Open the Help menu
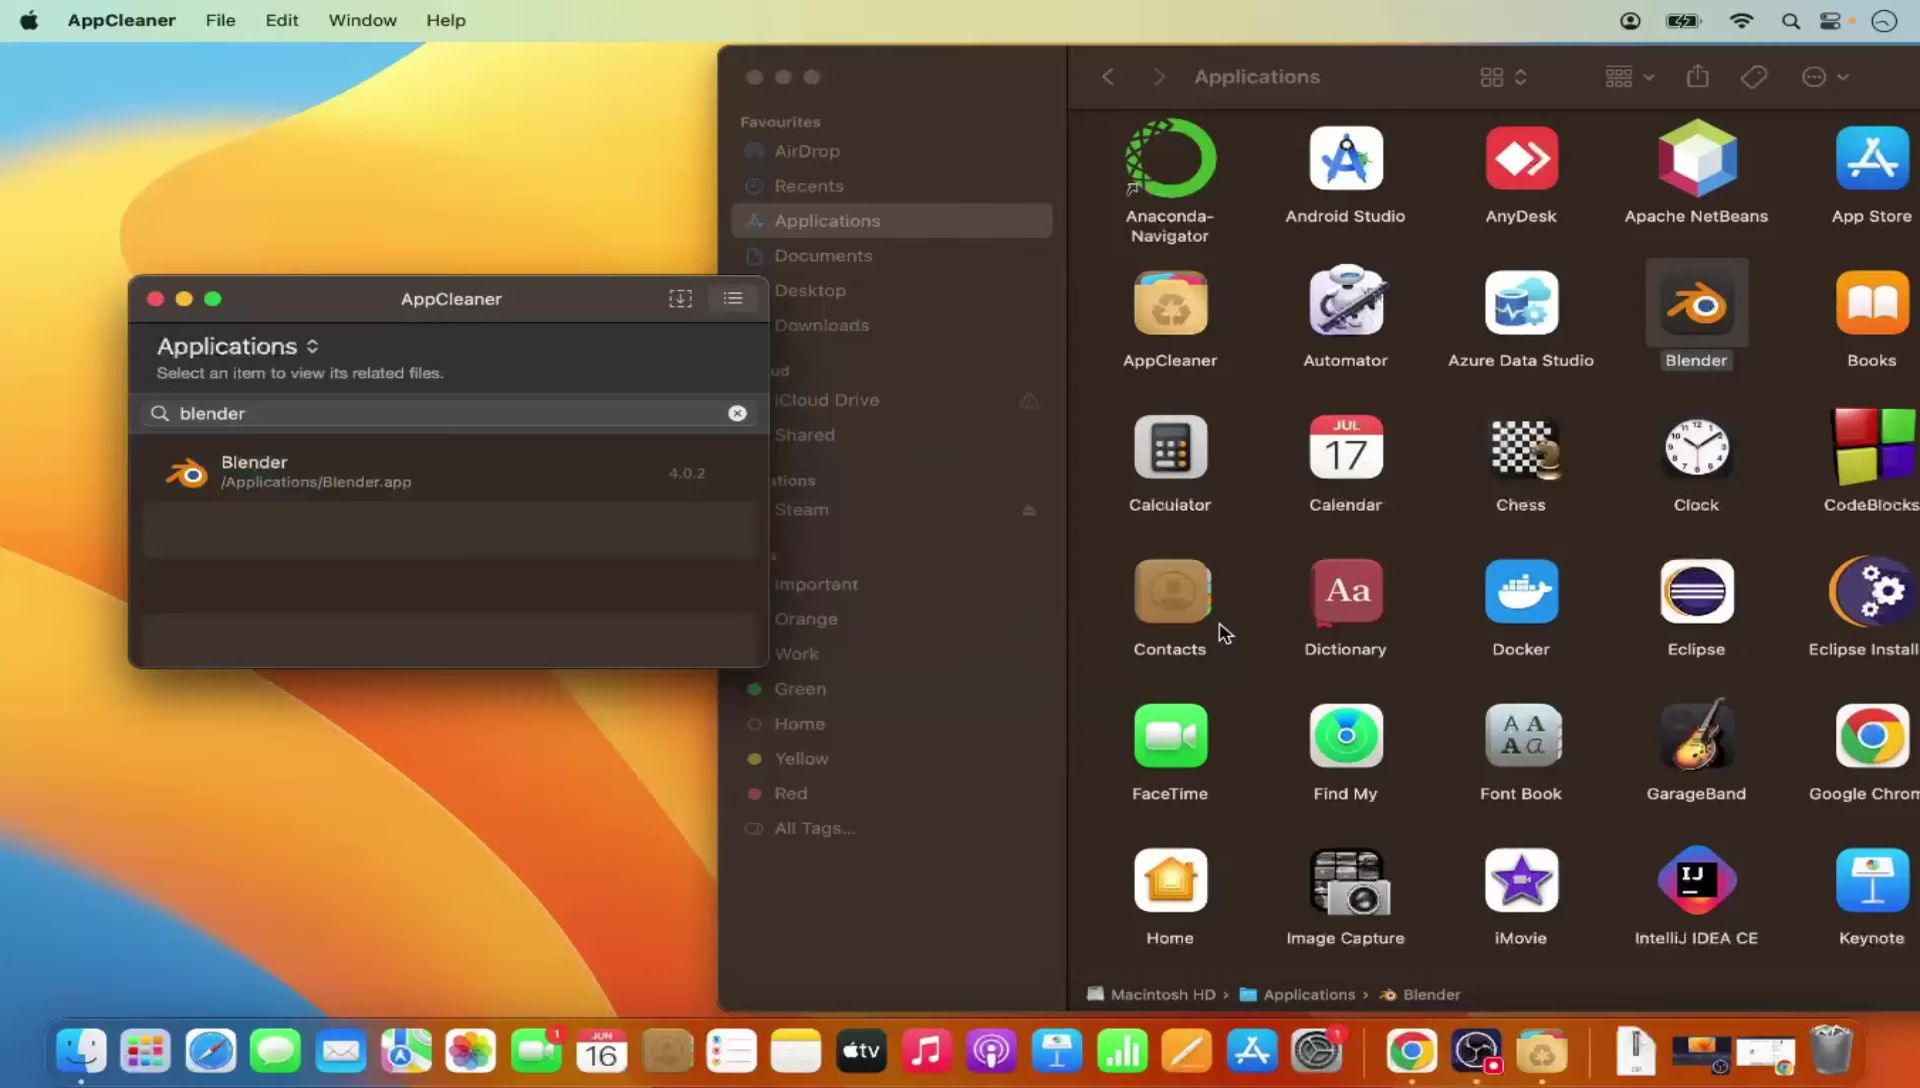1920x1088 pixels. tap(446, 20)
